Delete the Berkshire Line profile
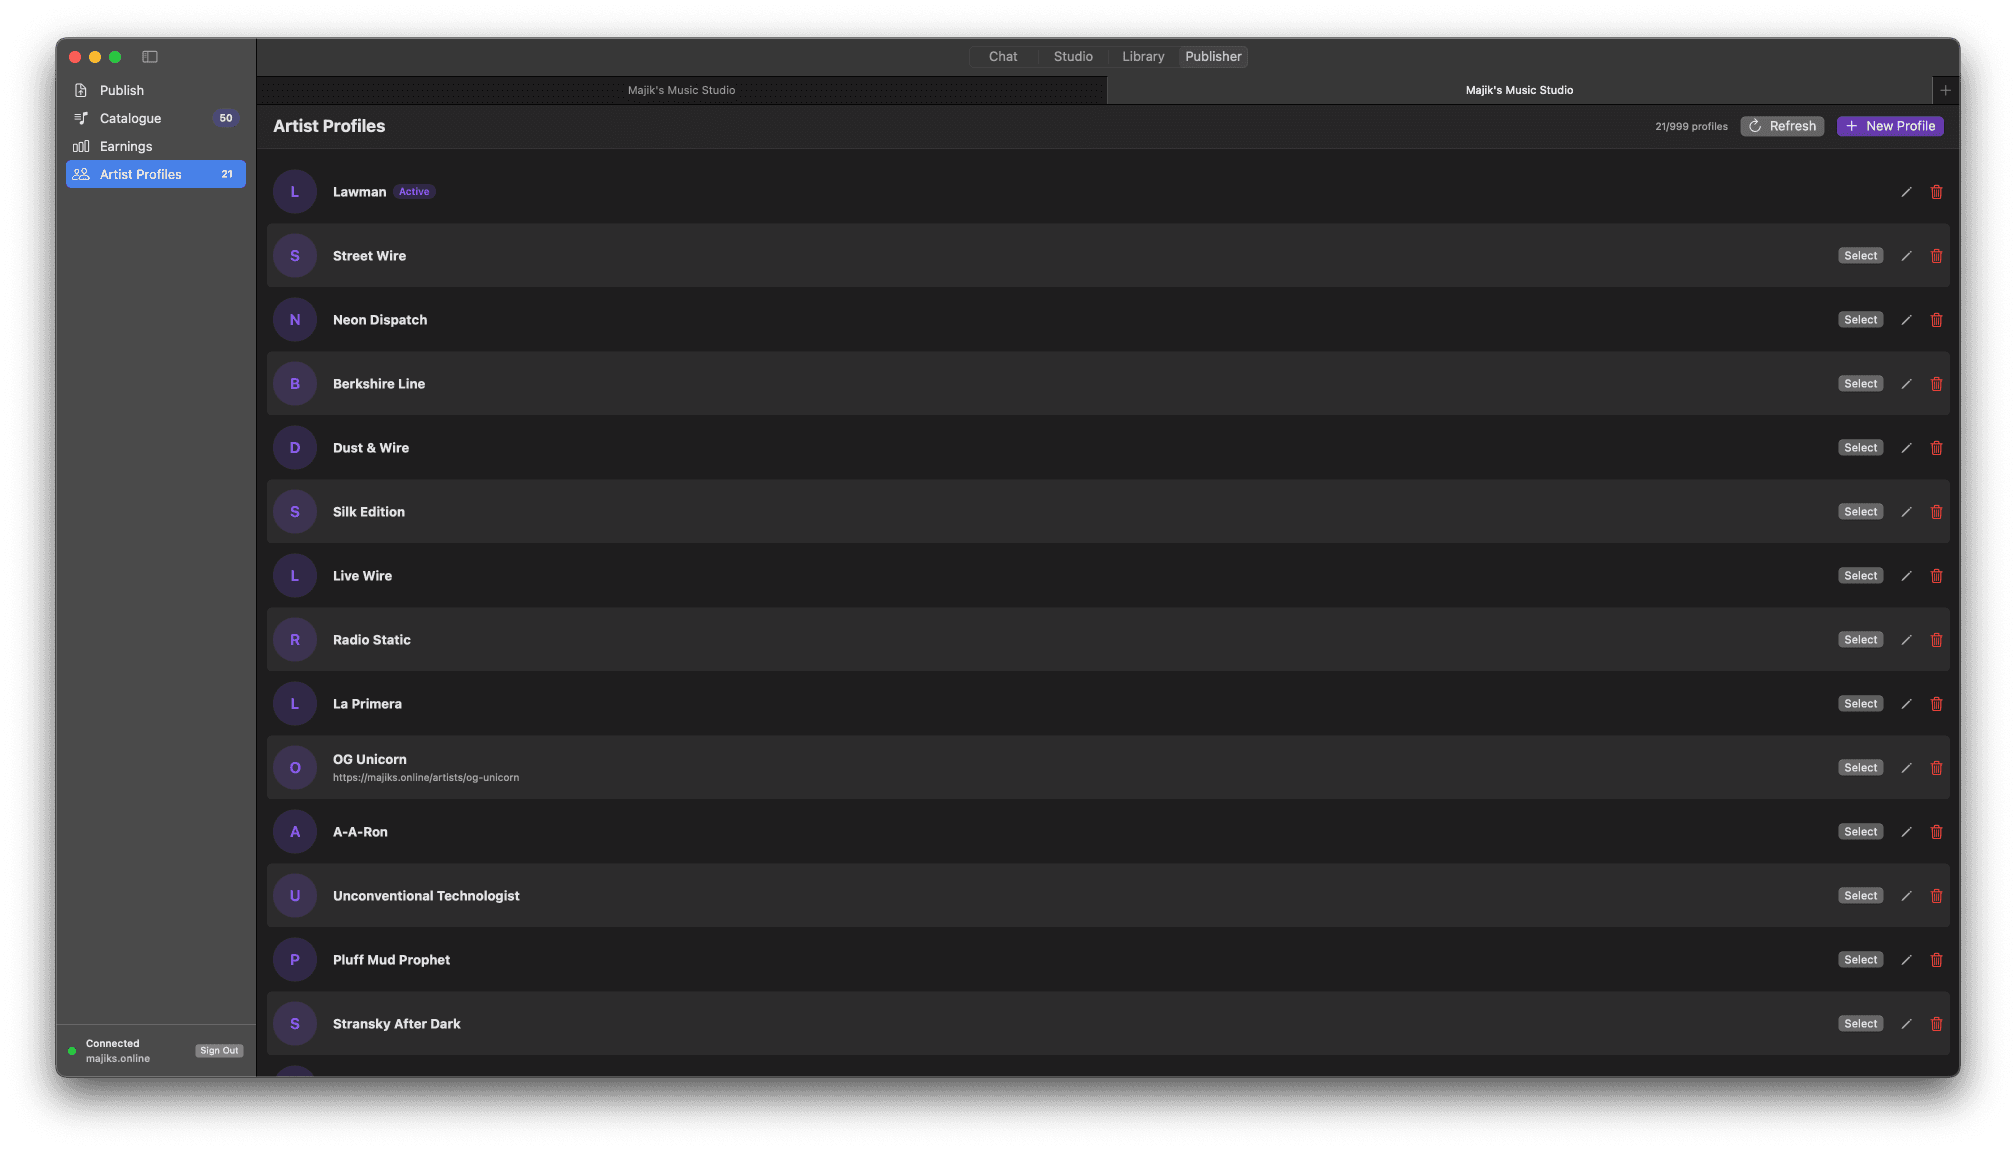This screenshot has width=2016, height=1151. pos(1936,384)
